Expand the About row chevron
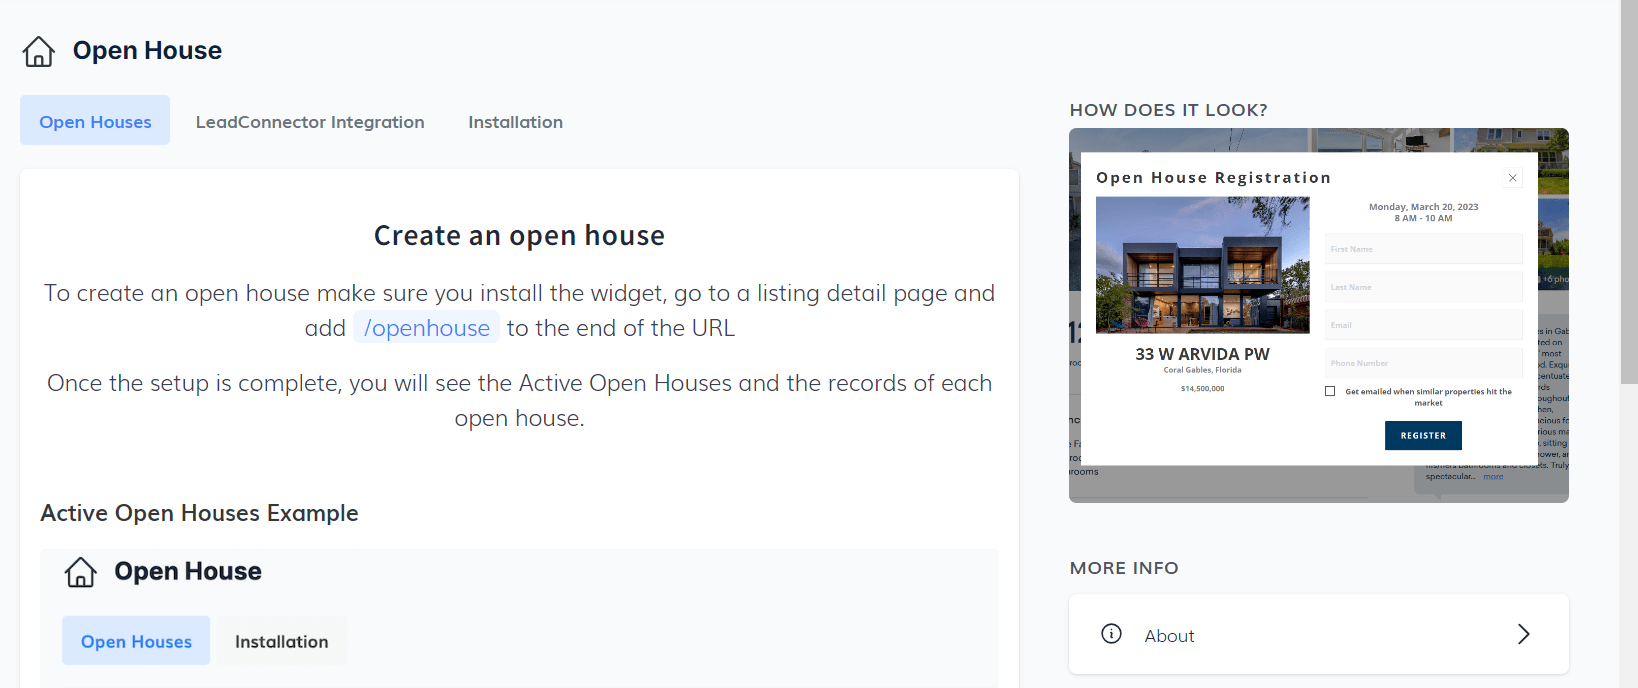The width and height of the screenshot is (1638, 688). [1523, 634]
